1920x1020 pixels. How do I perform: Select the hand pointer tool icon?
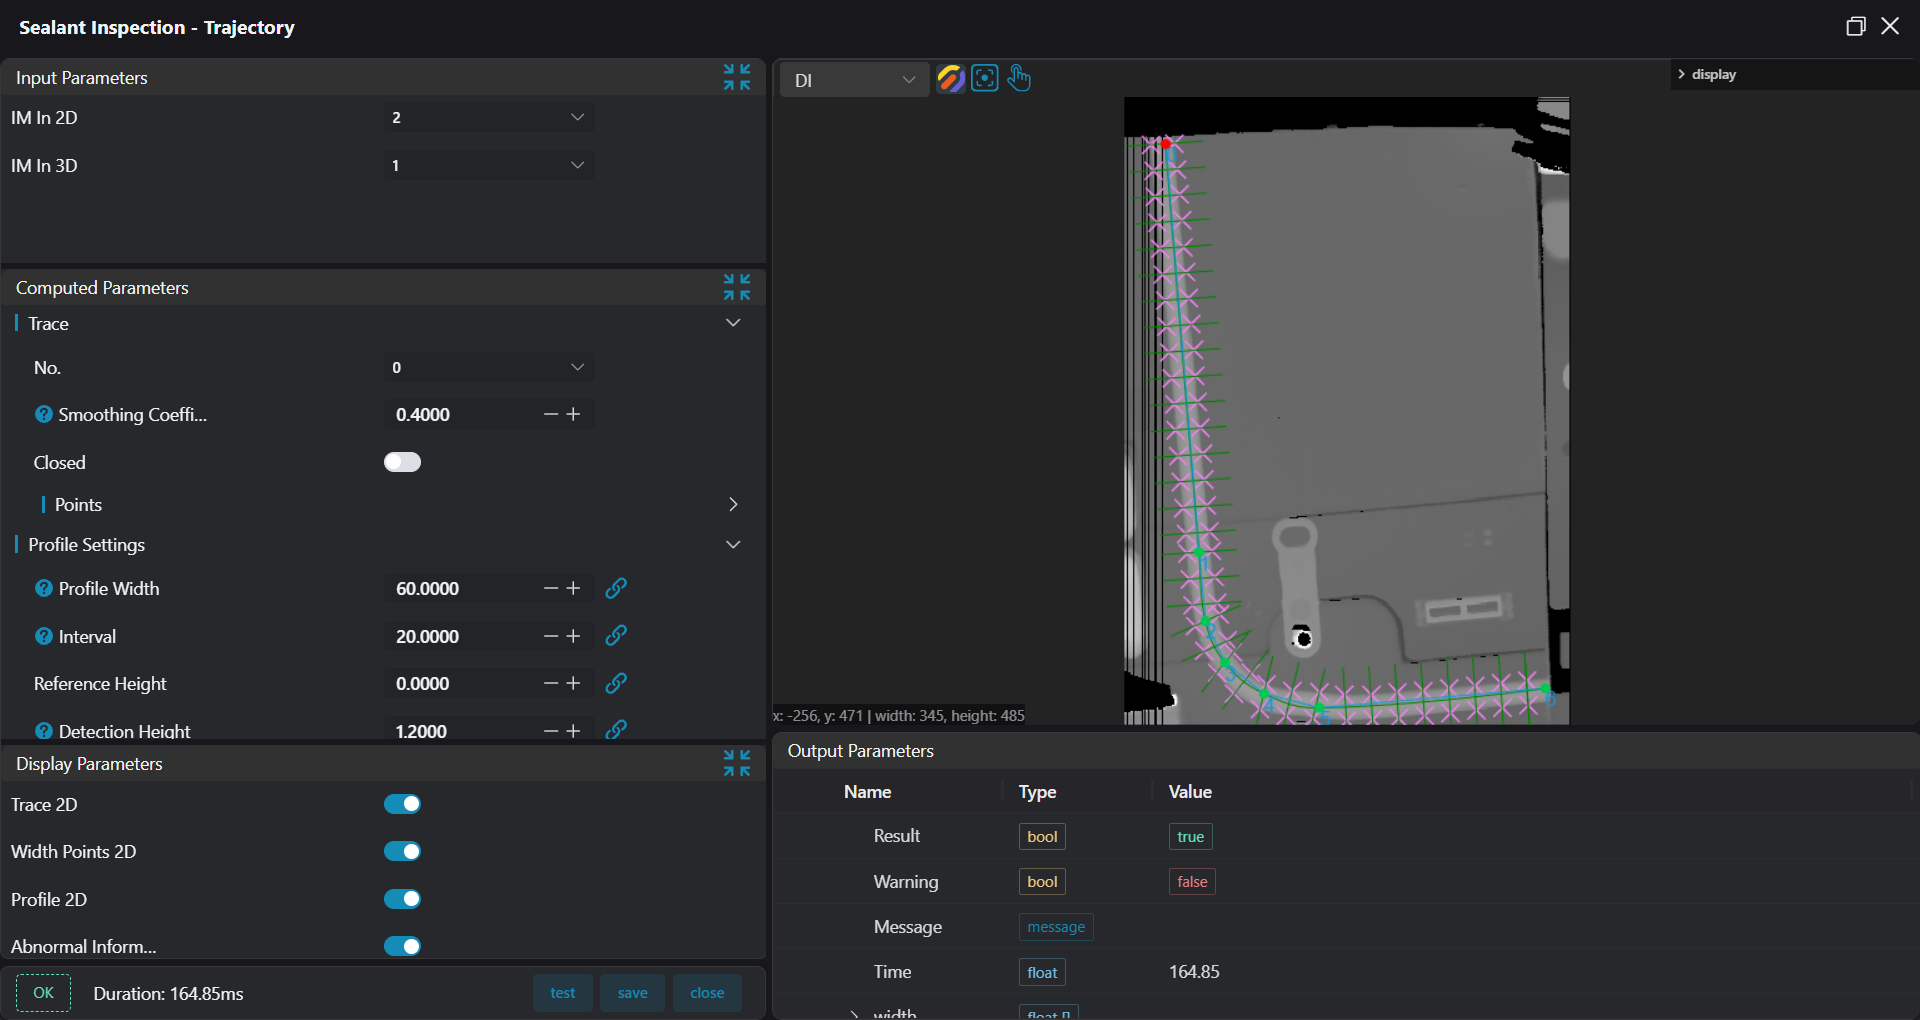tap(1019, 79)
